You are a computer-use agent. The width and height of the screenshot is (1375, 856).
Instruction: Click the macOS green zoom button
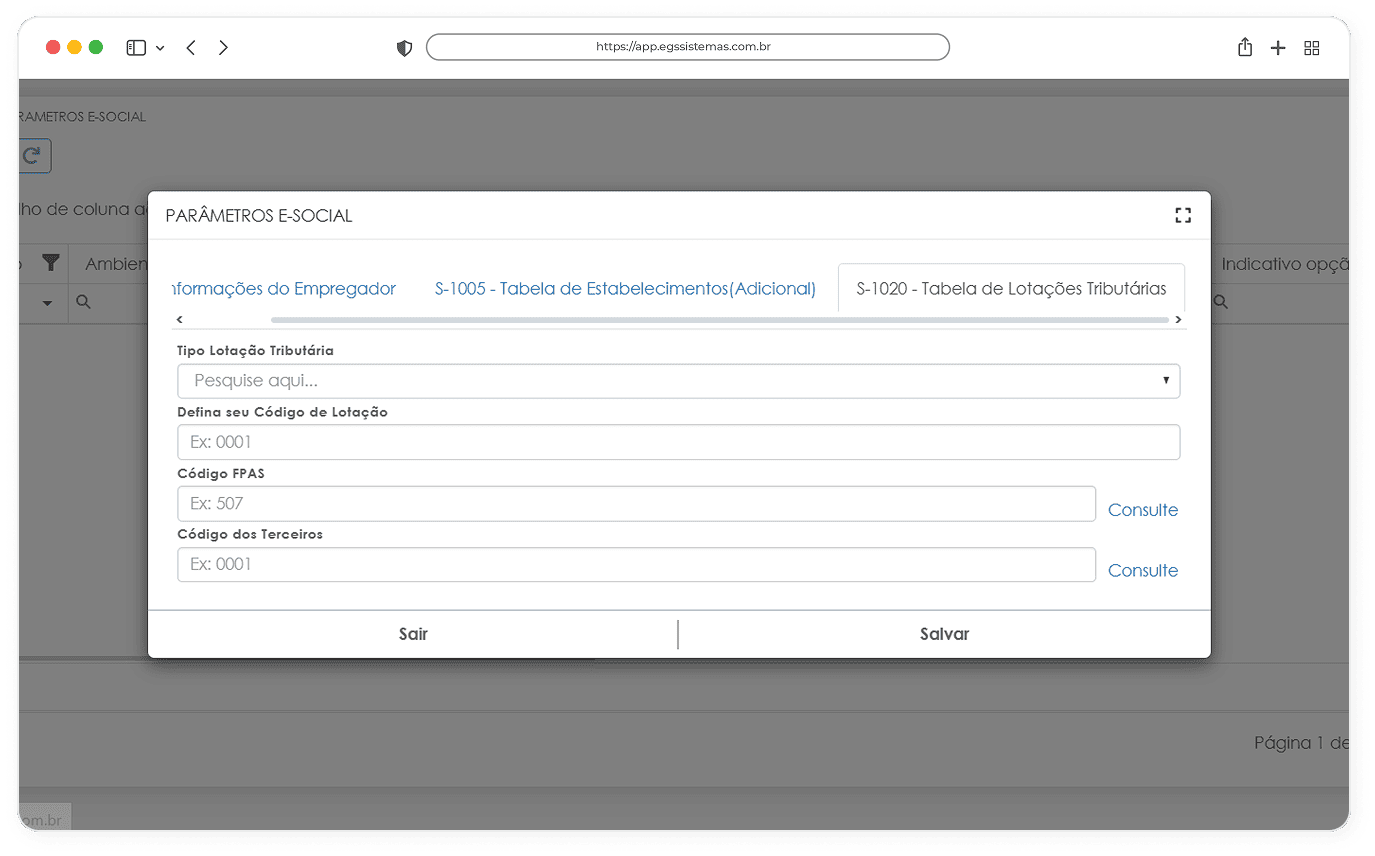[x=96, y=47]
